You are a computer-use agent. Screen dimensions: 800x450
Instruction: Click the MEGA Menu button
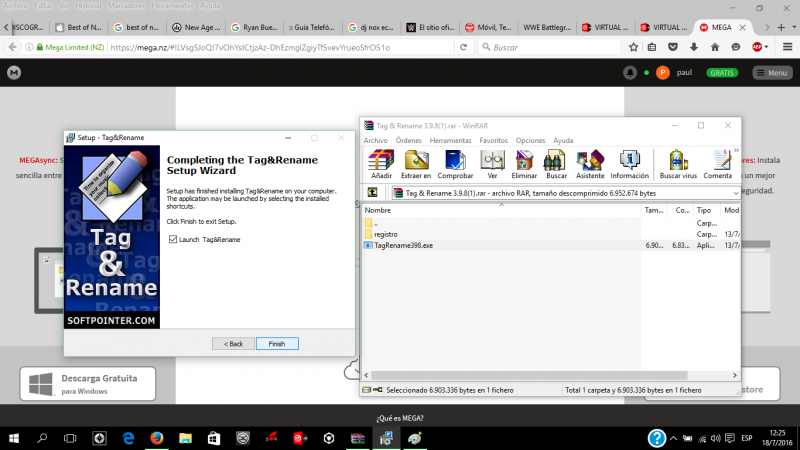point(772,73)
